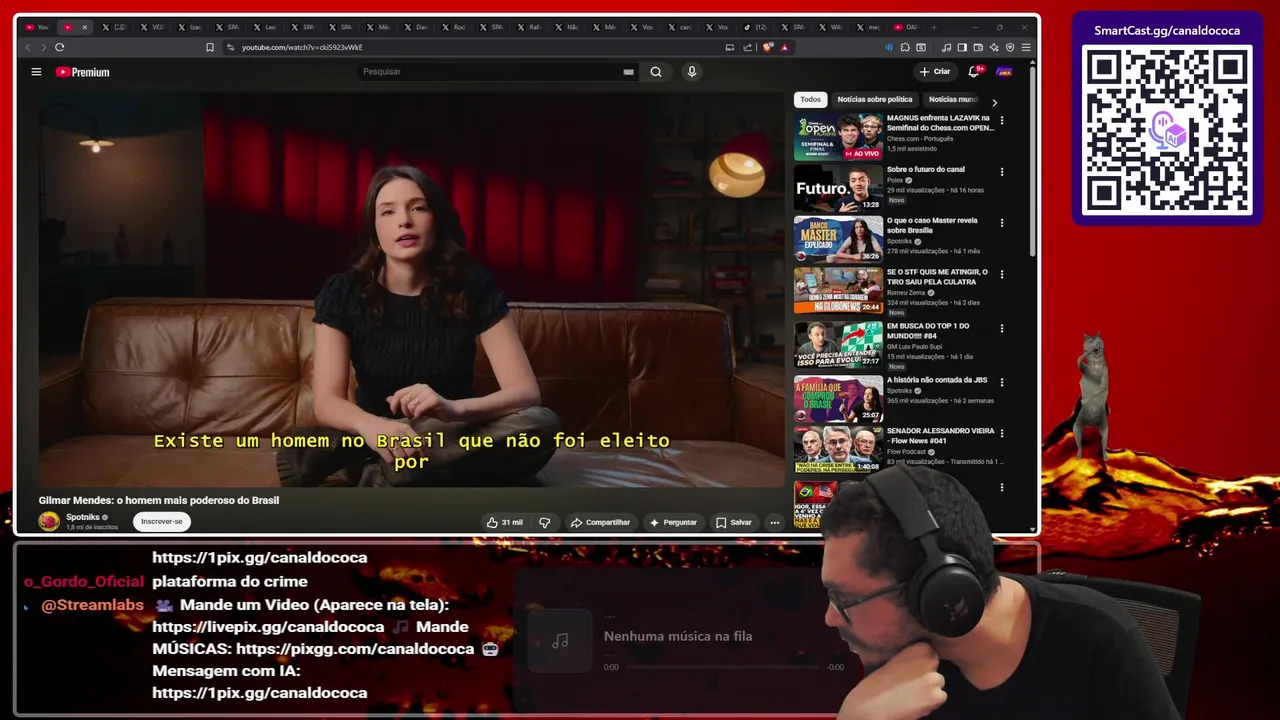Open the Sobre o futuro do canal thumbnail
Image resolution: width=1280 pixels, height=720 pixels.
click(838, 188)
